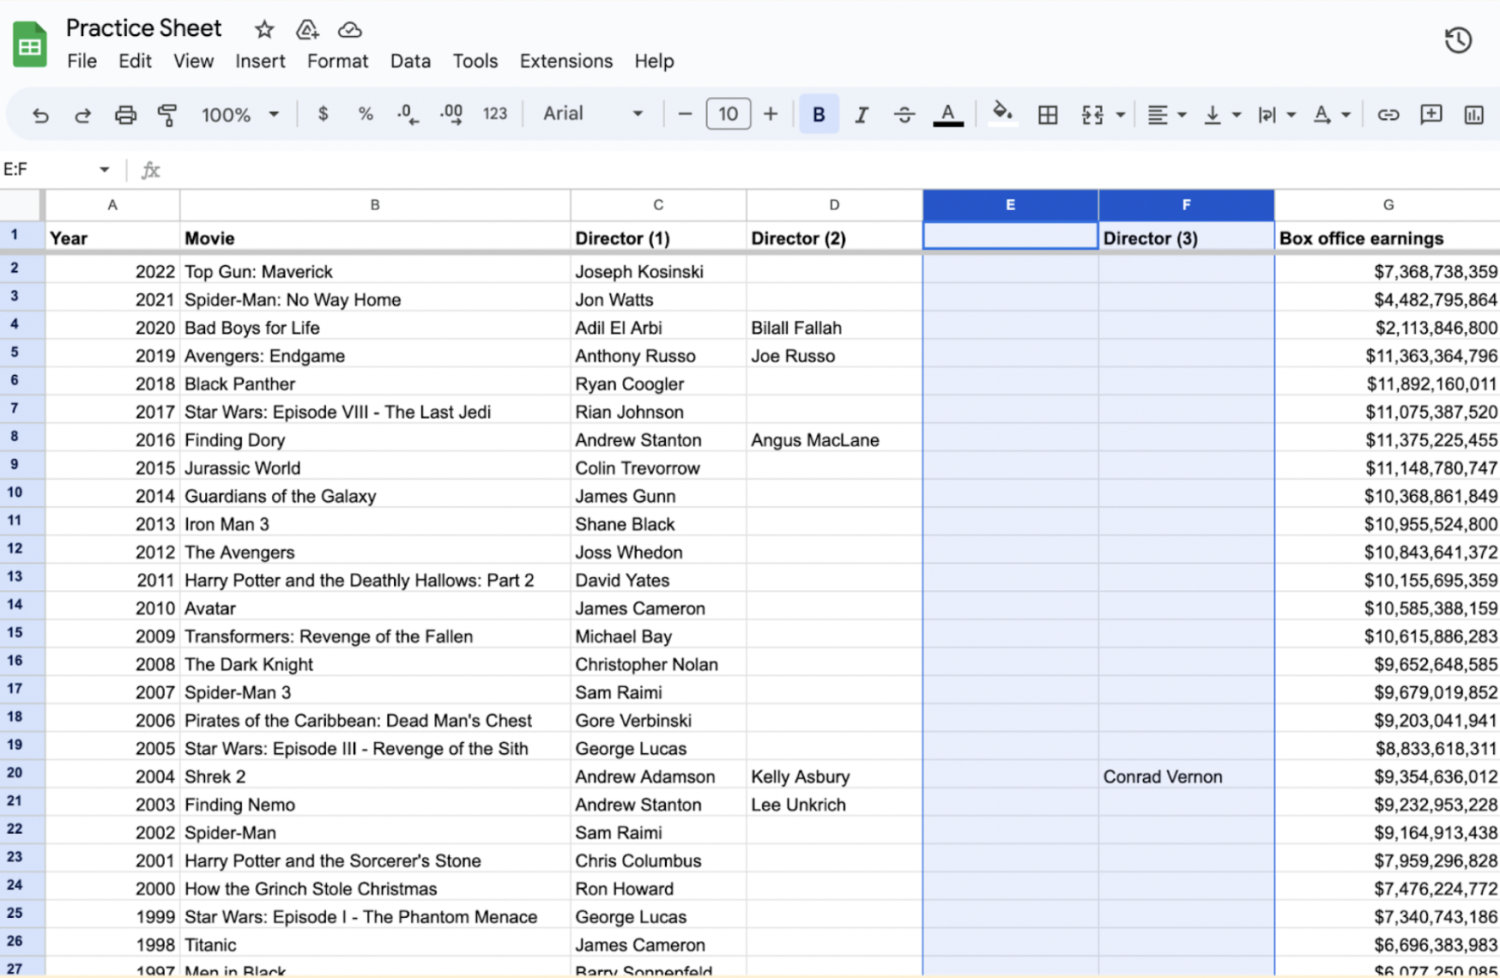Click the Move to folder icon
Image resolution: width=1500 pixels, height=978 pixels.
[x=307, y=29]
